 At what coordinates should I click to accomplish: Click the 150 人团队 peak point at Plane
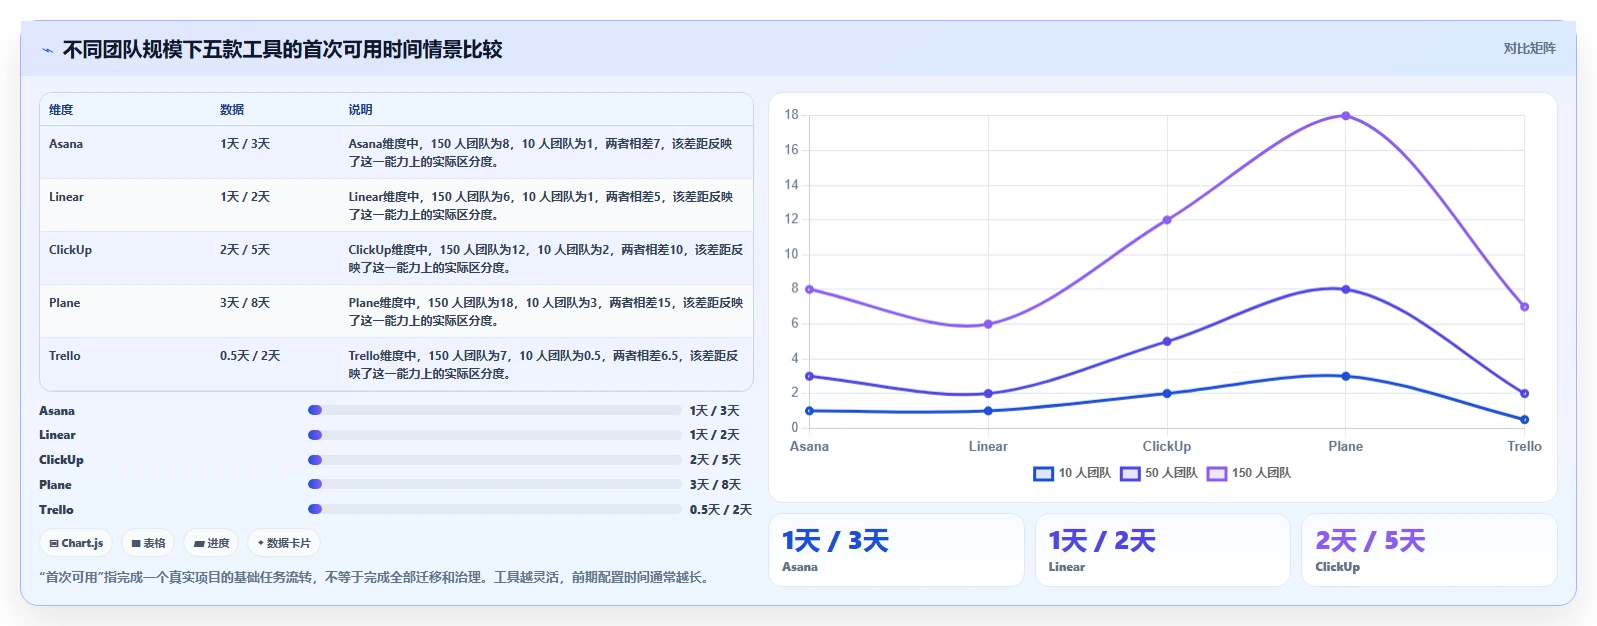coord(1345,116)
